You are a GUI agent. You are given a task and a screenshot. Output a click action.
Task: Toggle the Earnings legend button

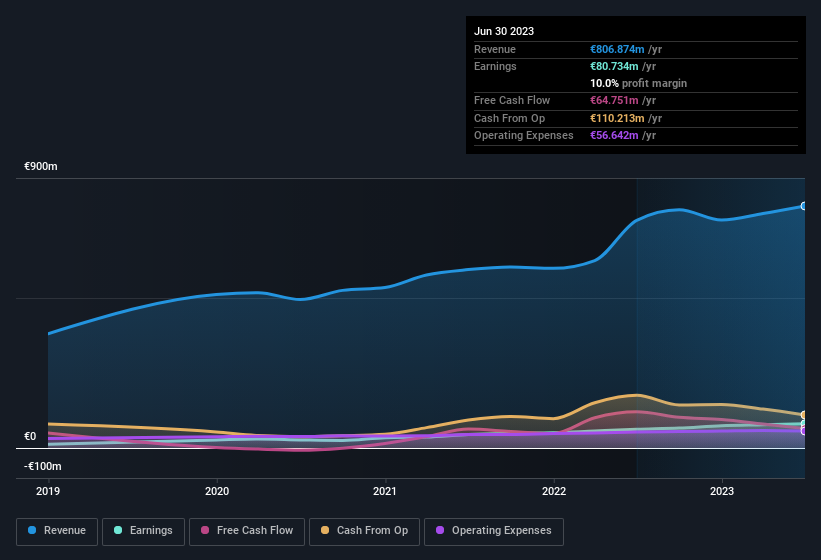click(143, 531)
